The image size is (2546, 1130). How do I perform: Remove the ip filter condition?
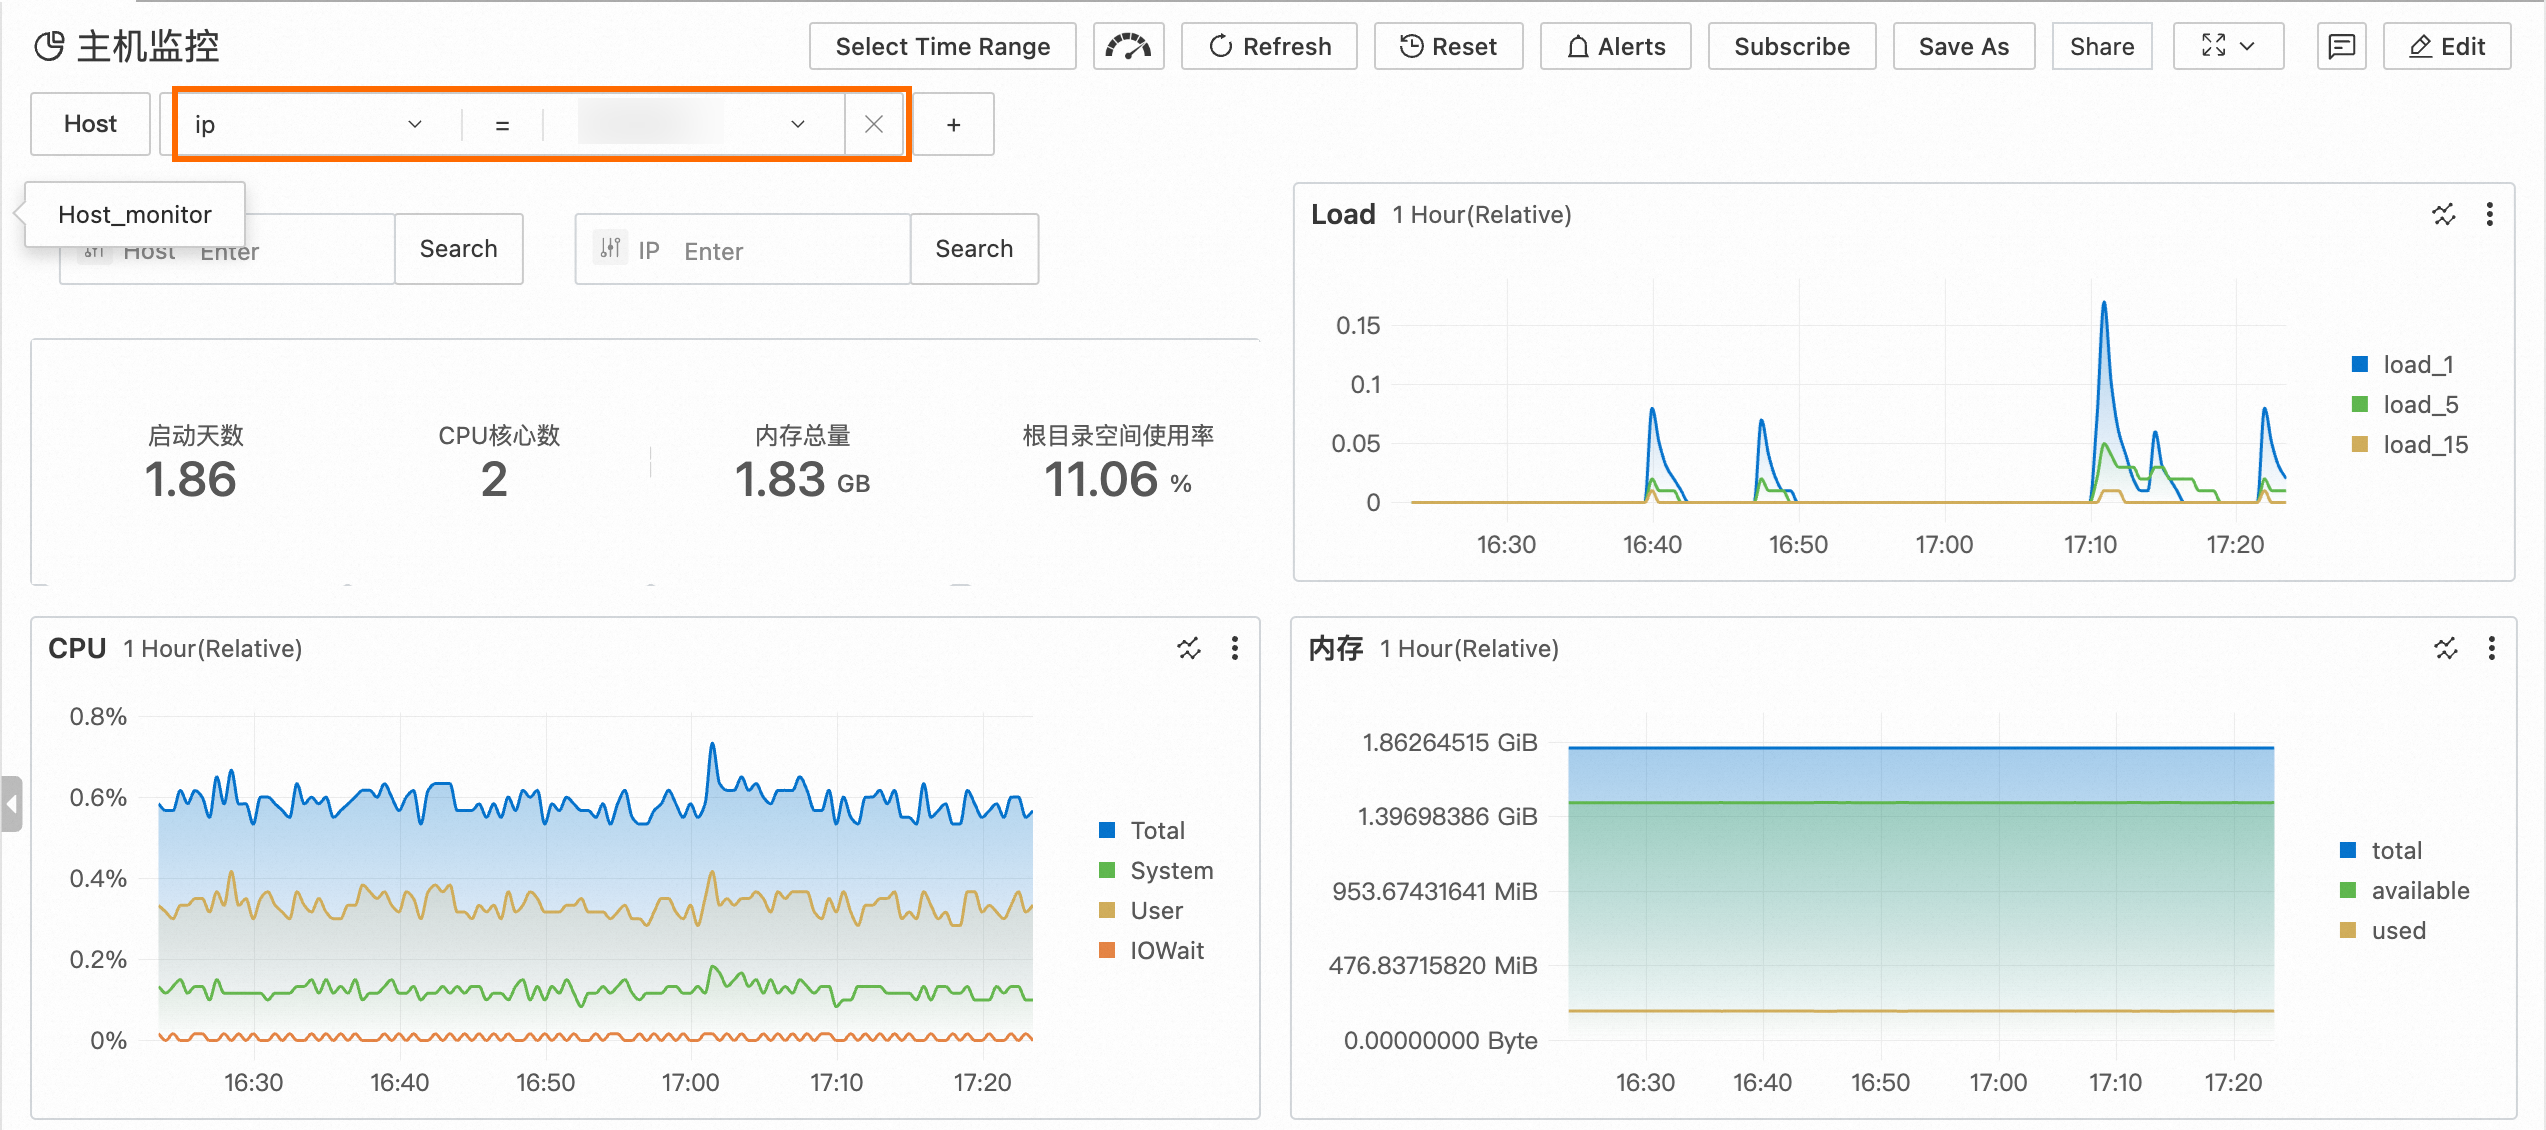(x=873, y=124)
